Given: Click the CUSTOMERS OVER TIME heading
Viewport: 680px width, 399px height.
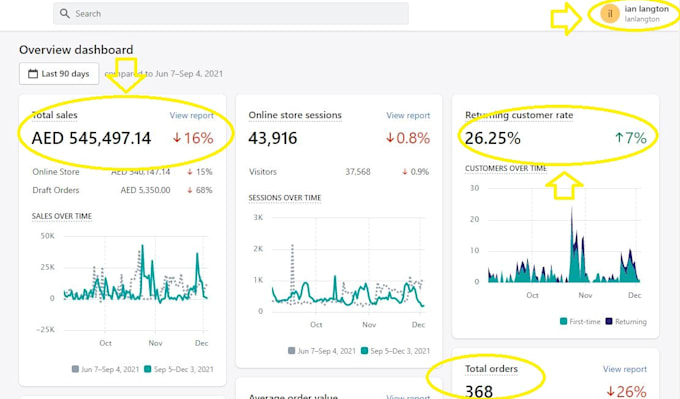Looking at the screenshot, I should (x=506, y=168).
